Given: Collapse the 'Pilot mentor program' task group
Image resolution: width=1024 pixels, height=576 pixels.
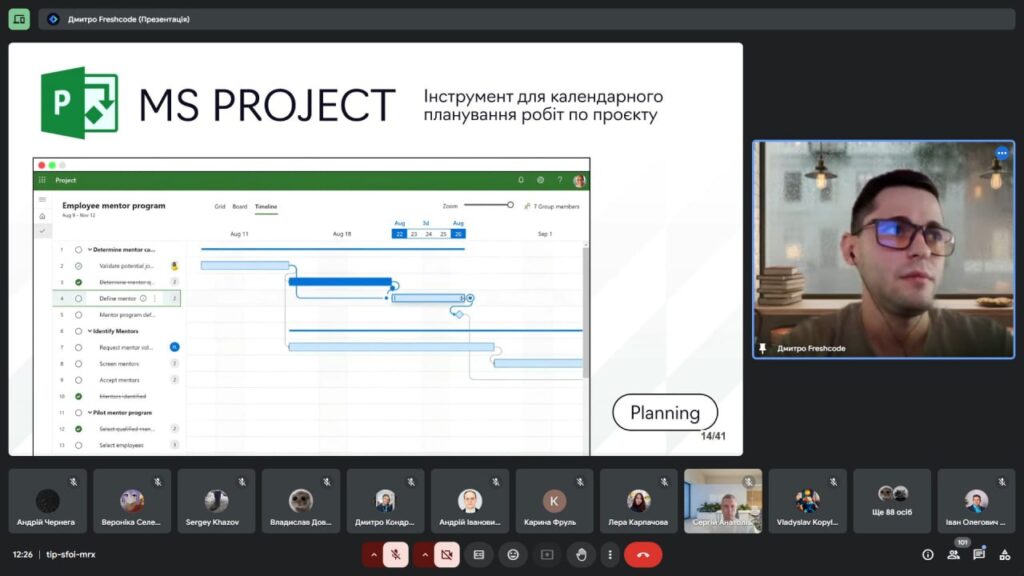Looking at the screenshot, I should pyautogui.click(x=90, y=413).
